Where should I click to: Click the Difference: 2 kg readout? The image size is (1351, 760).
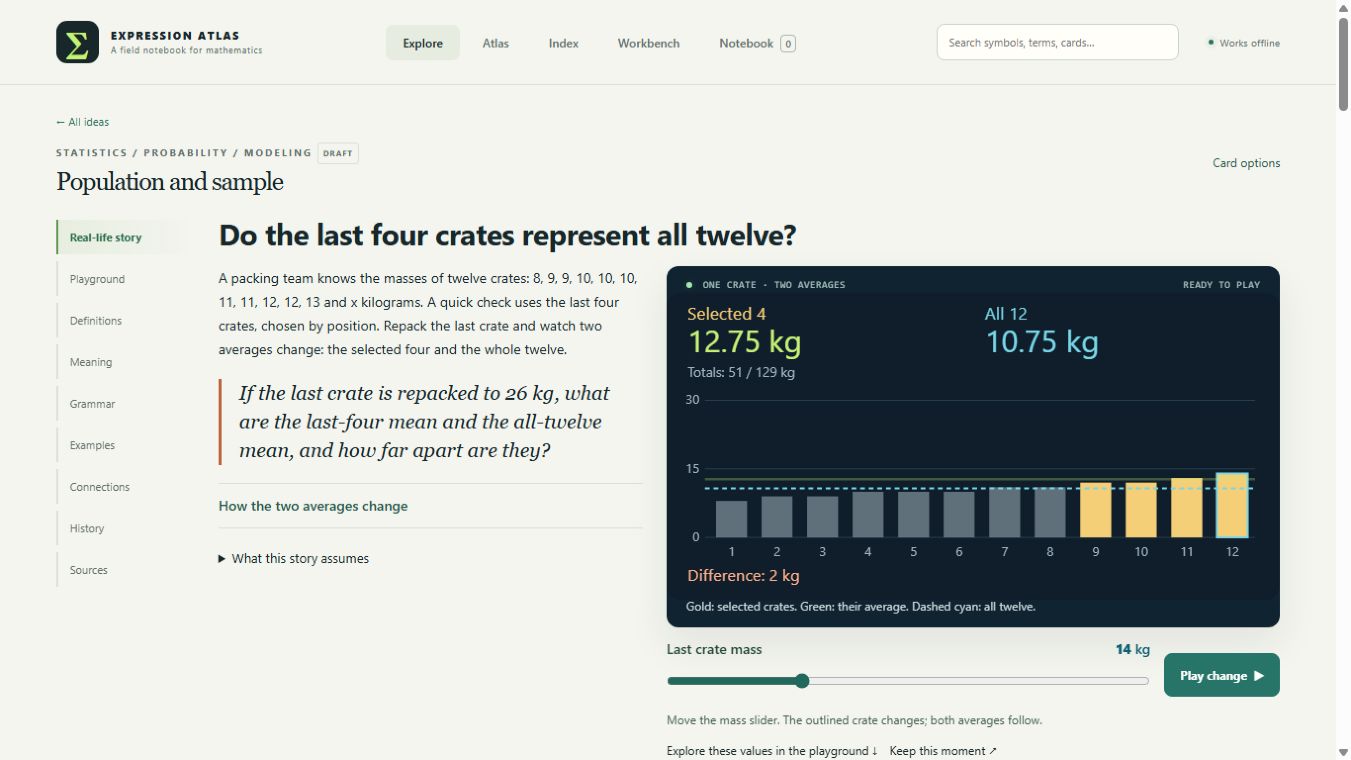coord(743,576)
